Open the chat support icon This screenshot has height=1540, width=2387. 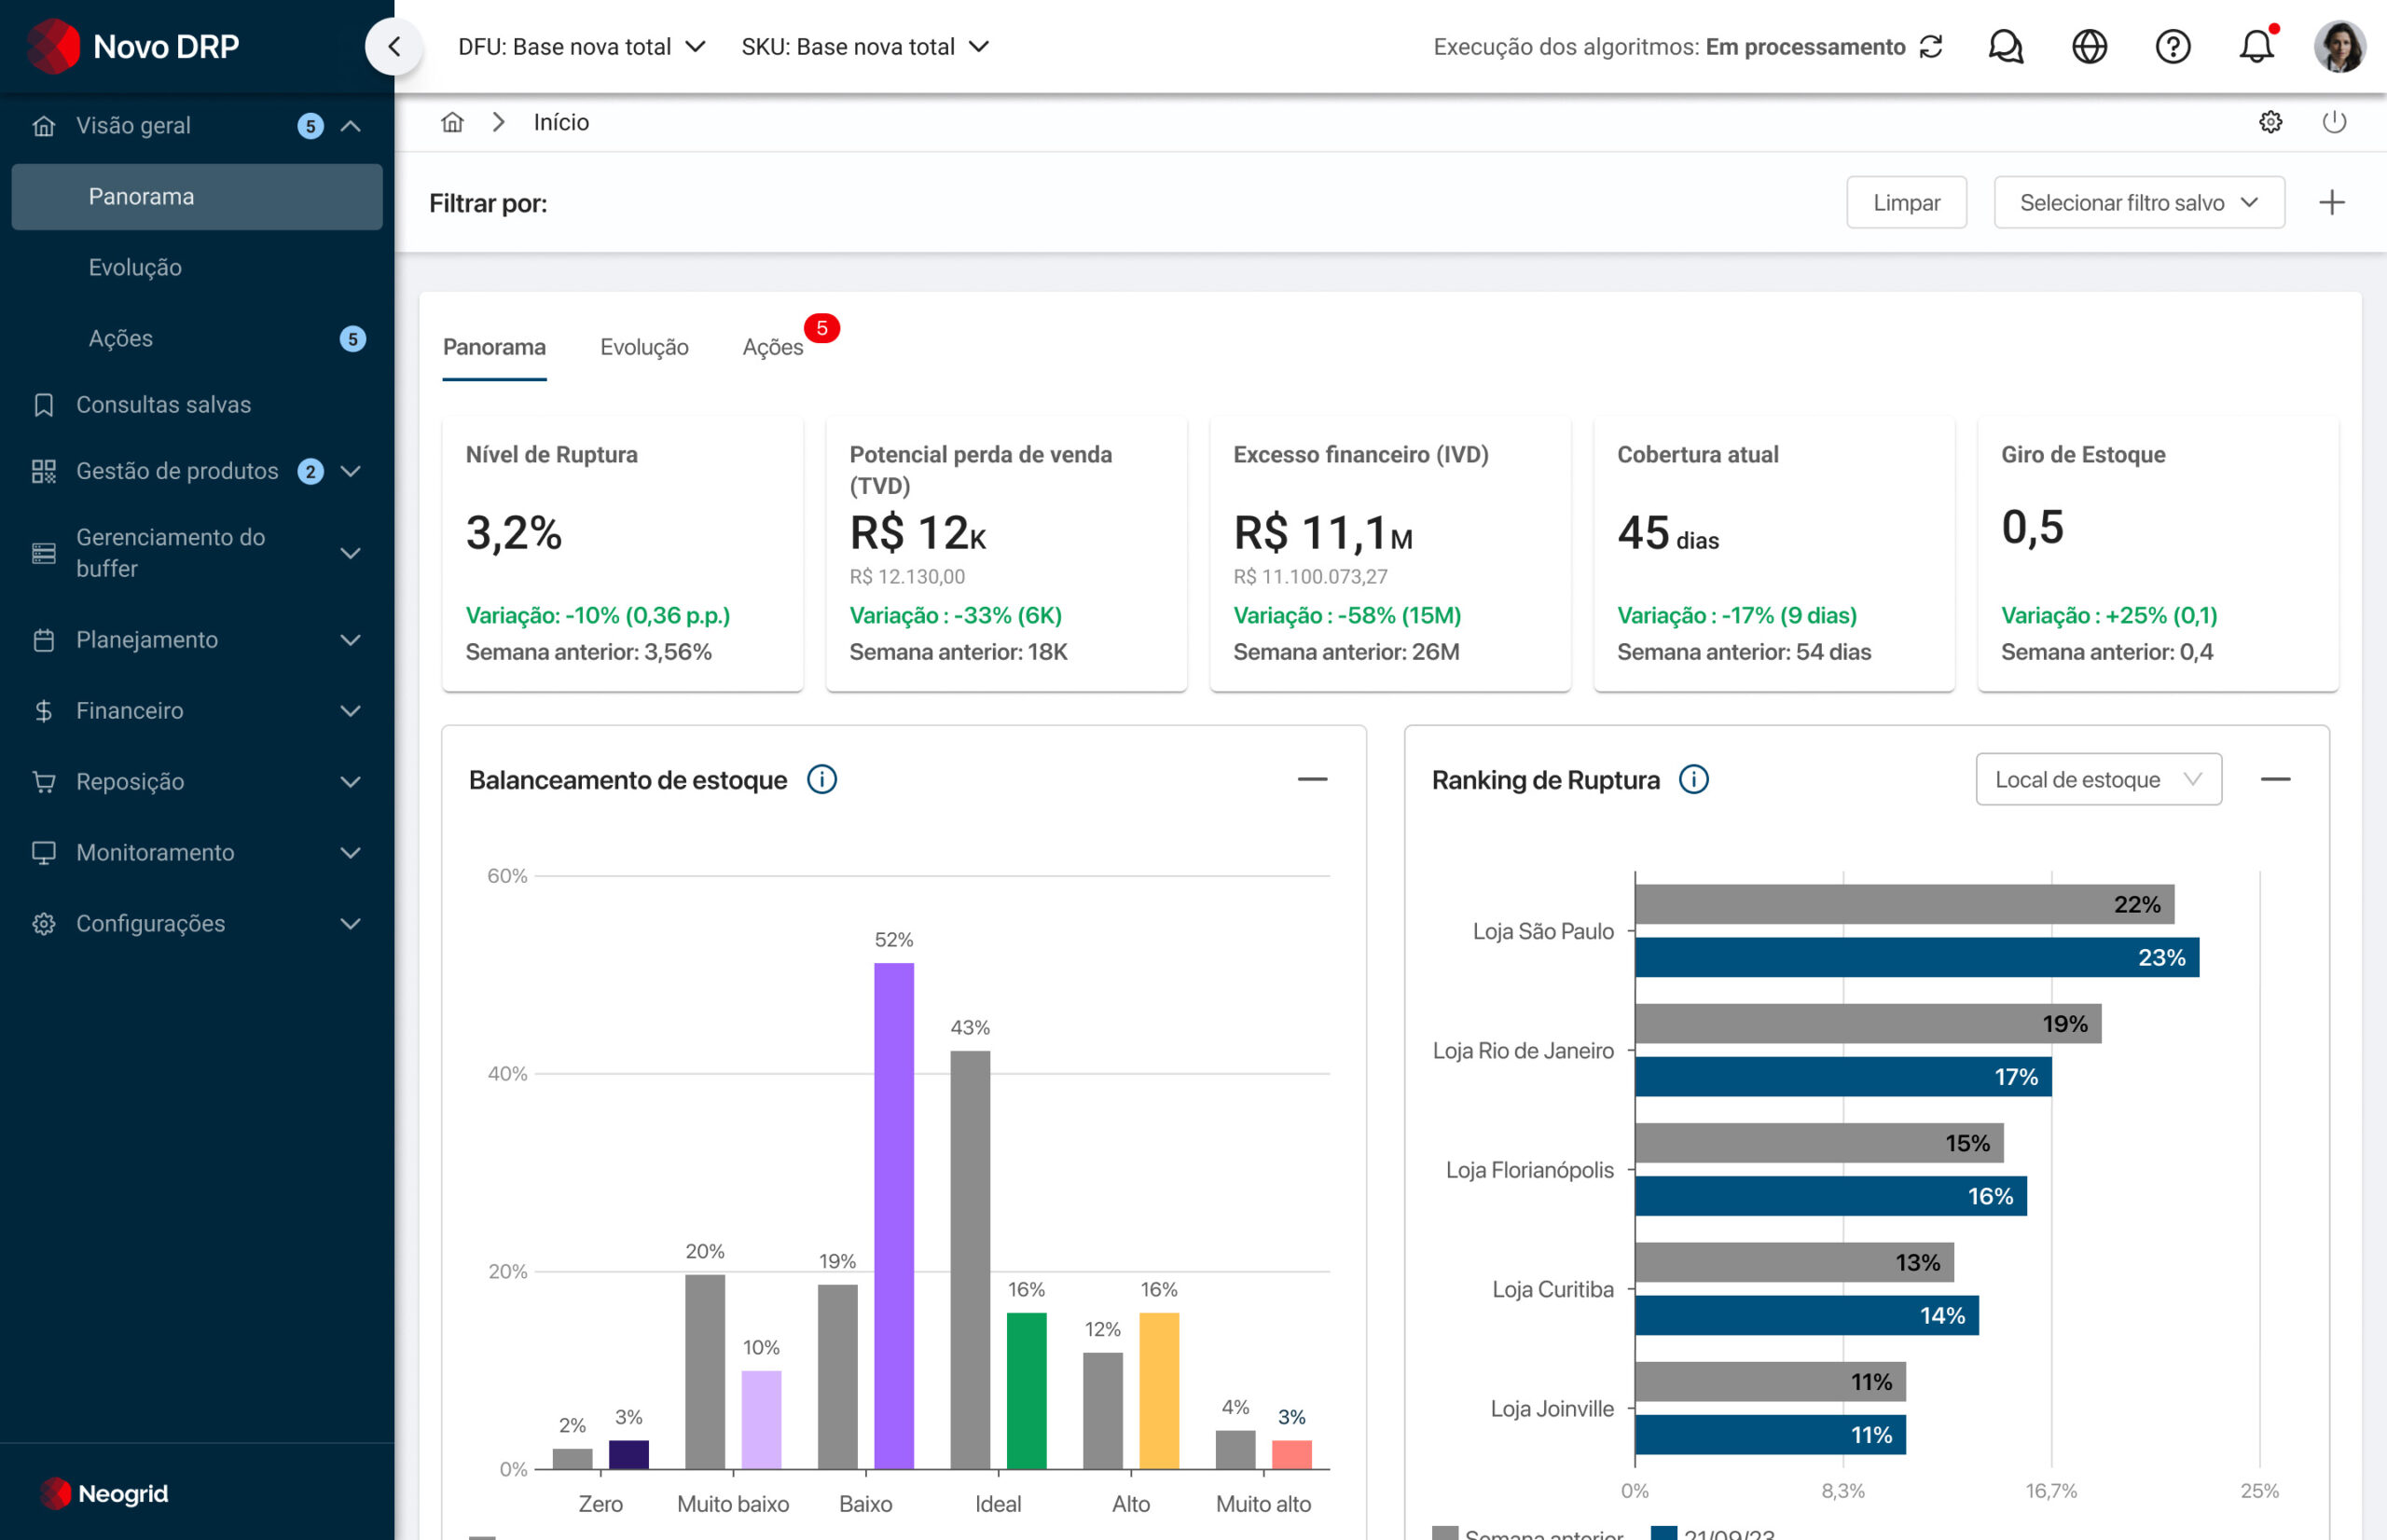coord(2006,47)
